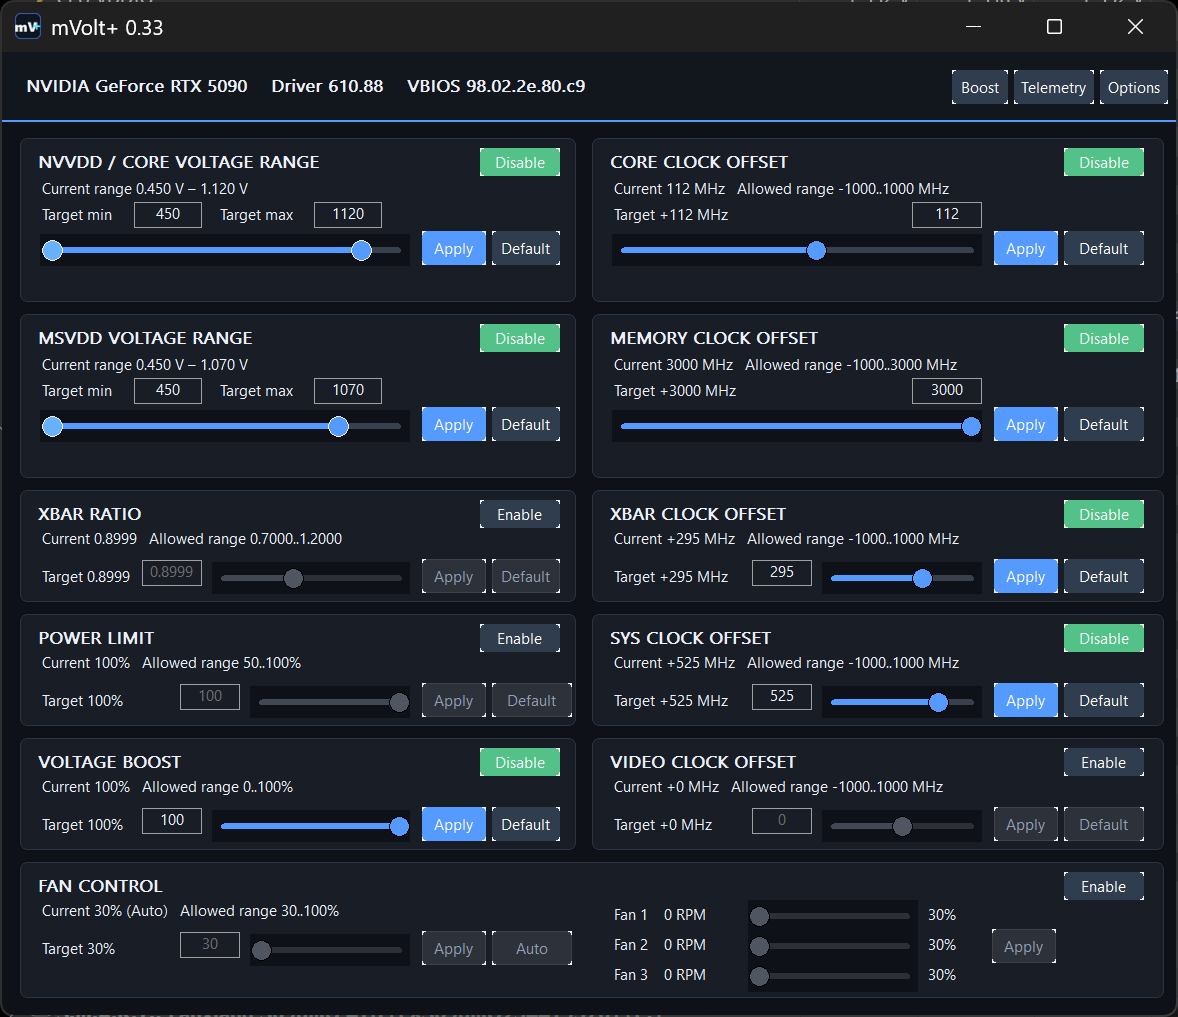Click the 'NVIDIA GeForce RTX 5090' text
This screenshot has height=1017, width=1178.
[137, 86]
